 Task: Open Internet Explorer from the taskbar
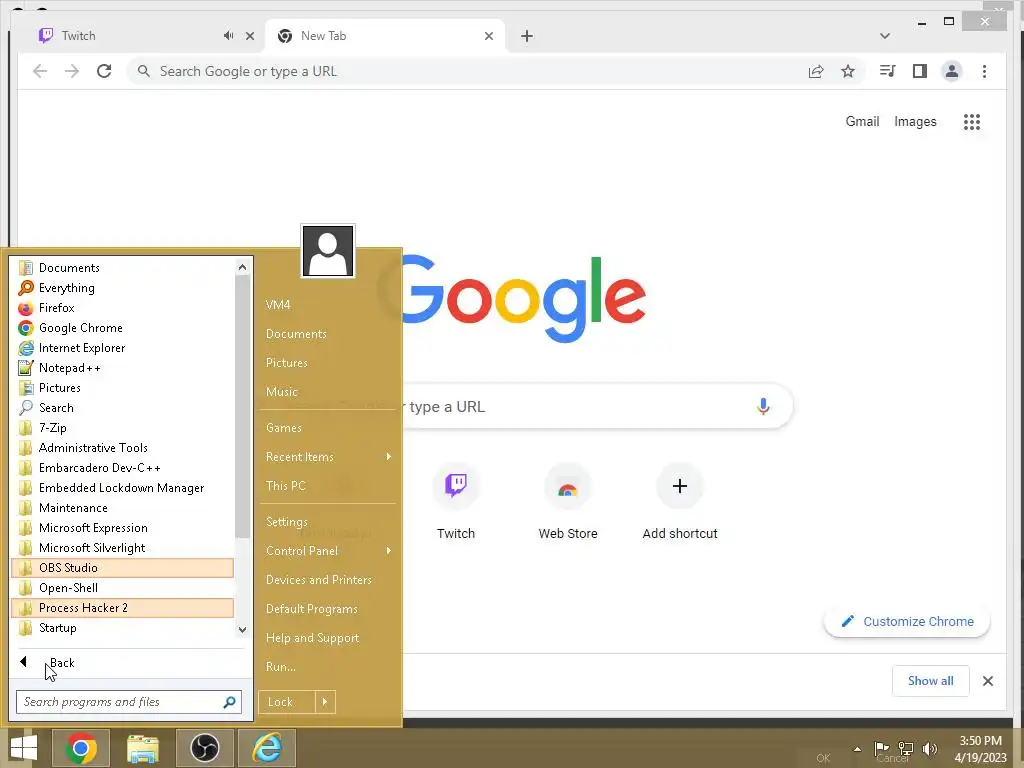[267, 748]
